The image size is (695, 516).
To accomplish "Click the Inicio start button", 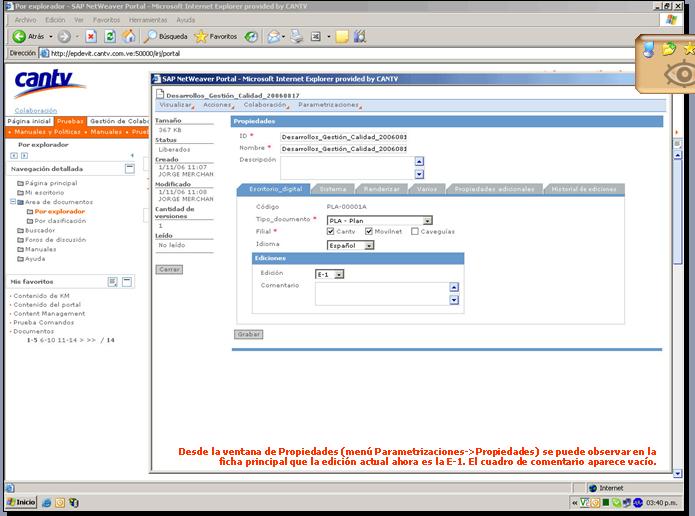I will tap(21, 502).
